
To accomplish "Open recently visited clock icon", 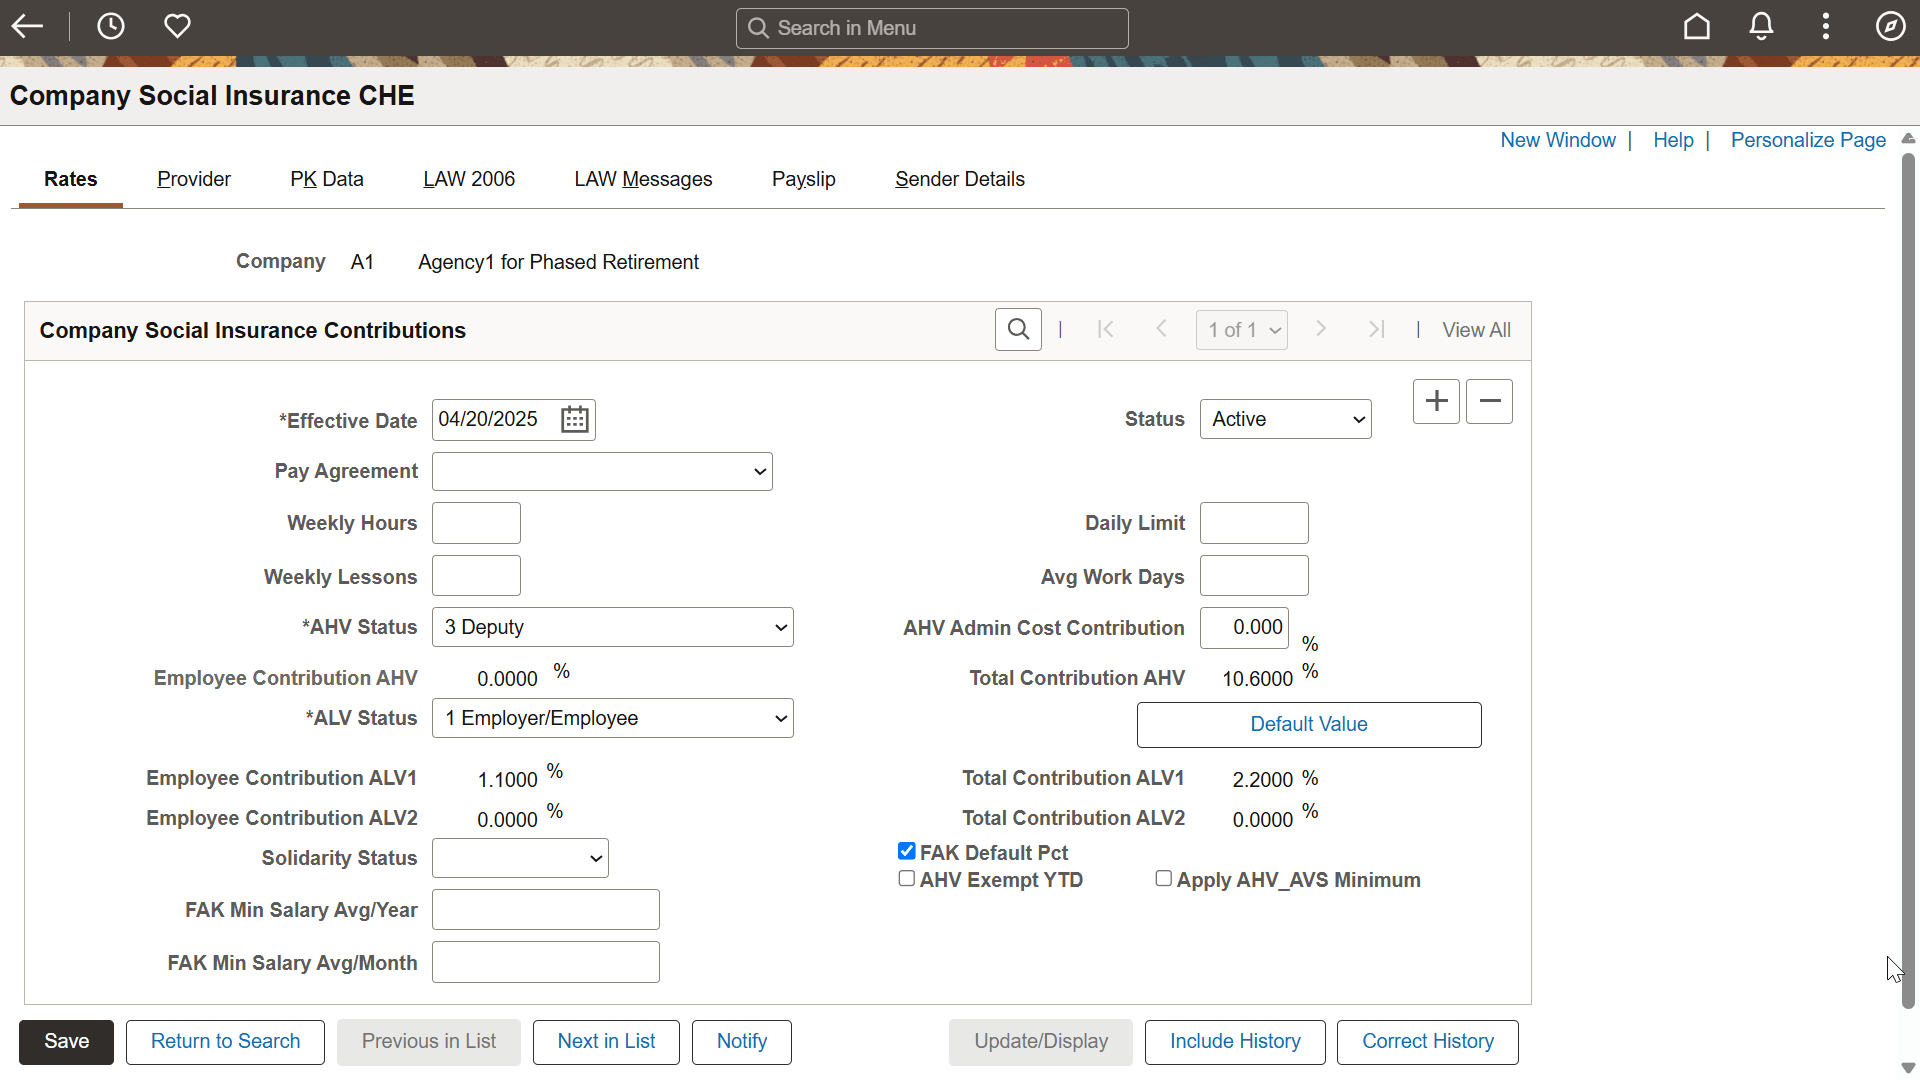I will (110, 27).
